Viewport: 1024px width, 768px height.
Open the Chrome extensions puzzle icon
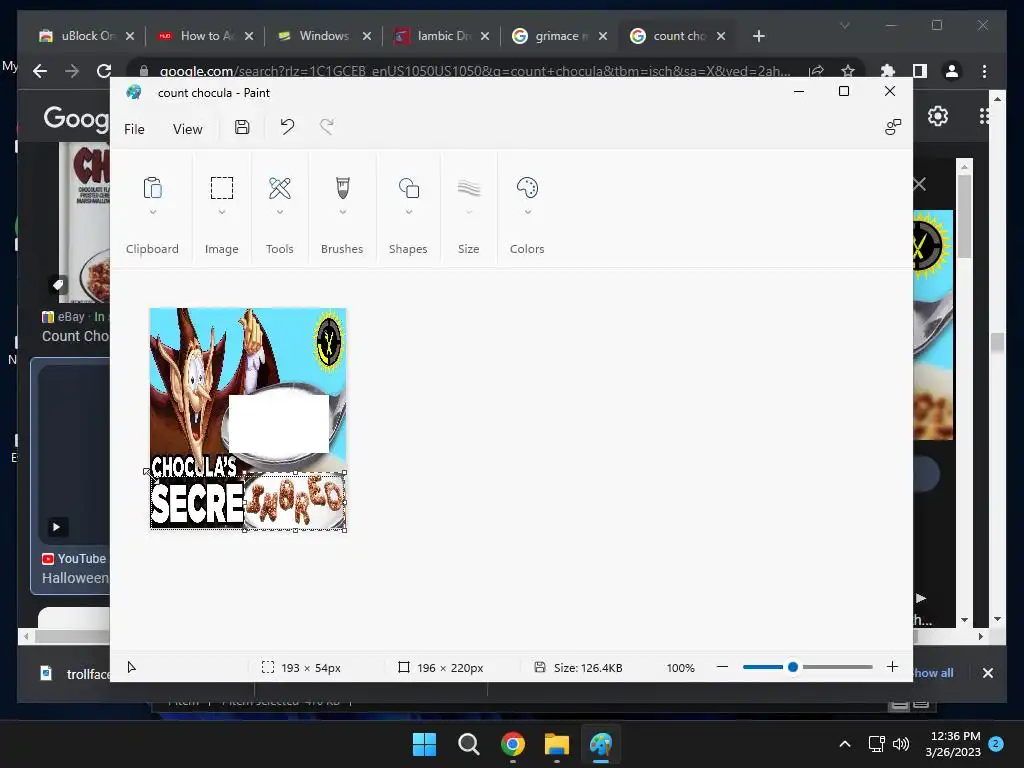888,71
